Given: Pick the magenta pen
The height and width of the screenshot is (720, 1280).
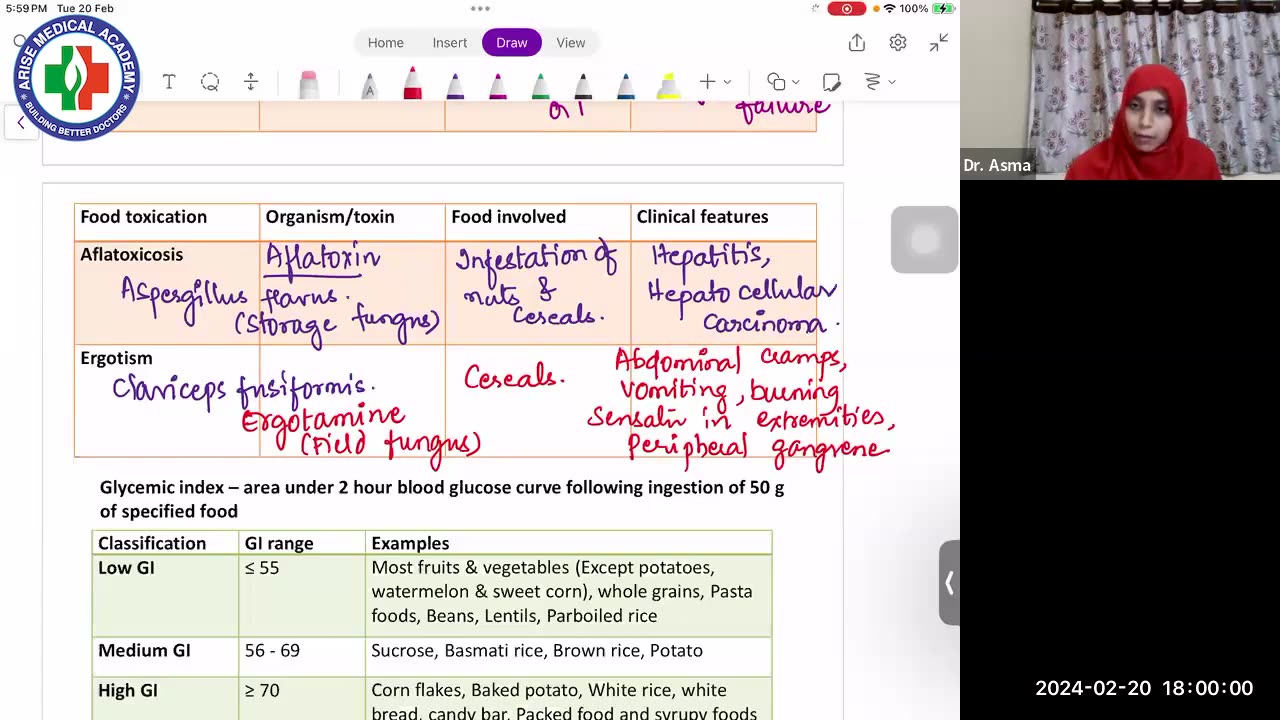Looking at the screenshot, I should click(497, 85).
